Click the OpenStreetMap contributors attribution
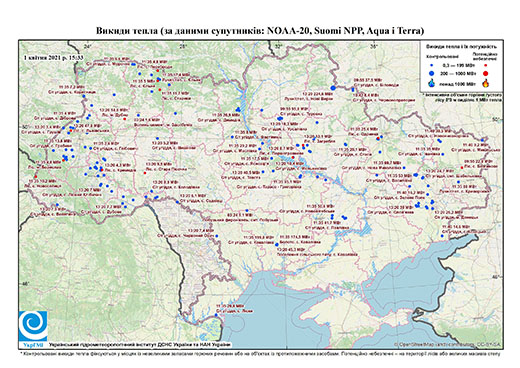 point(448,344)
